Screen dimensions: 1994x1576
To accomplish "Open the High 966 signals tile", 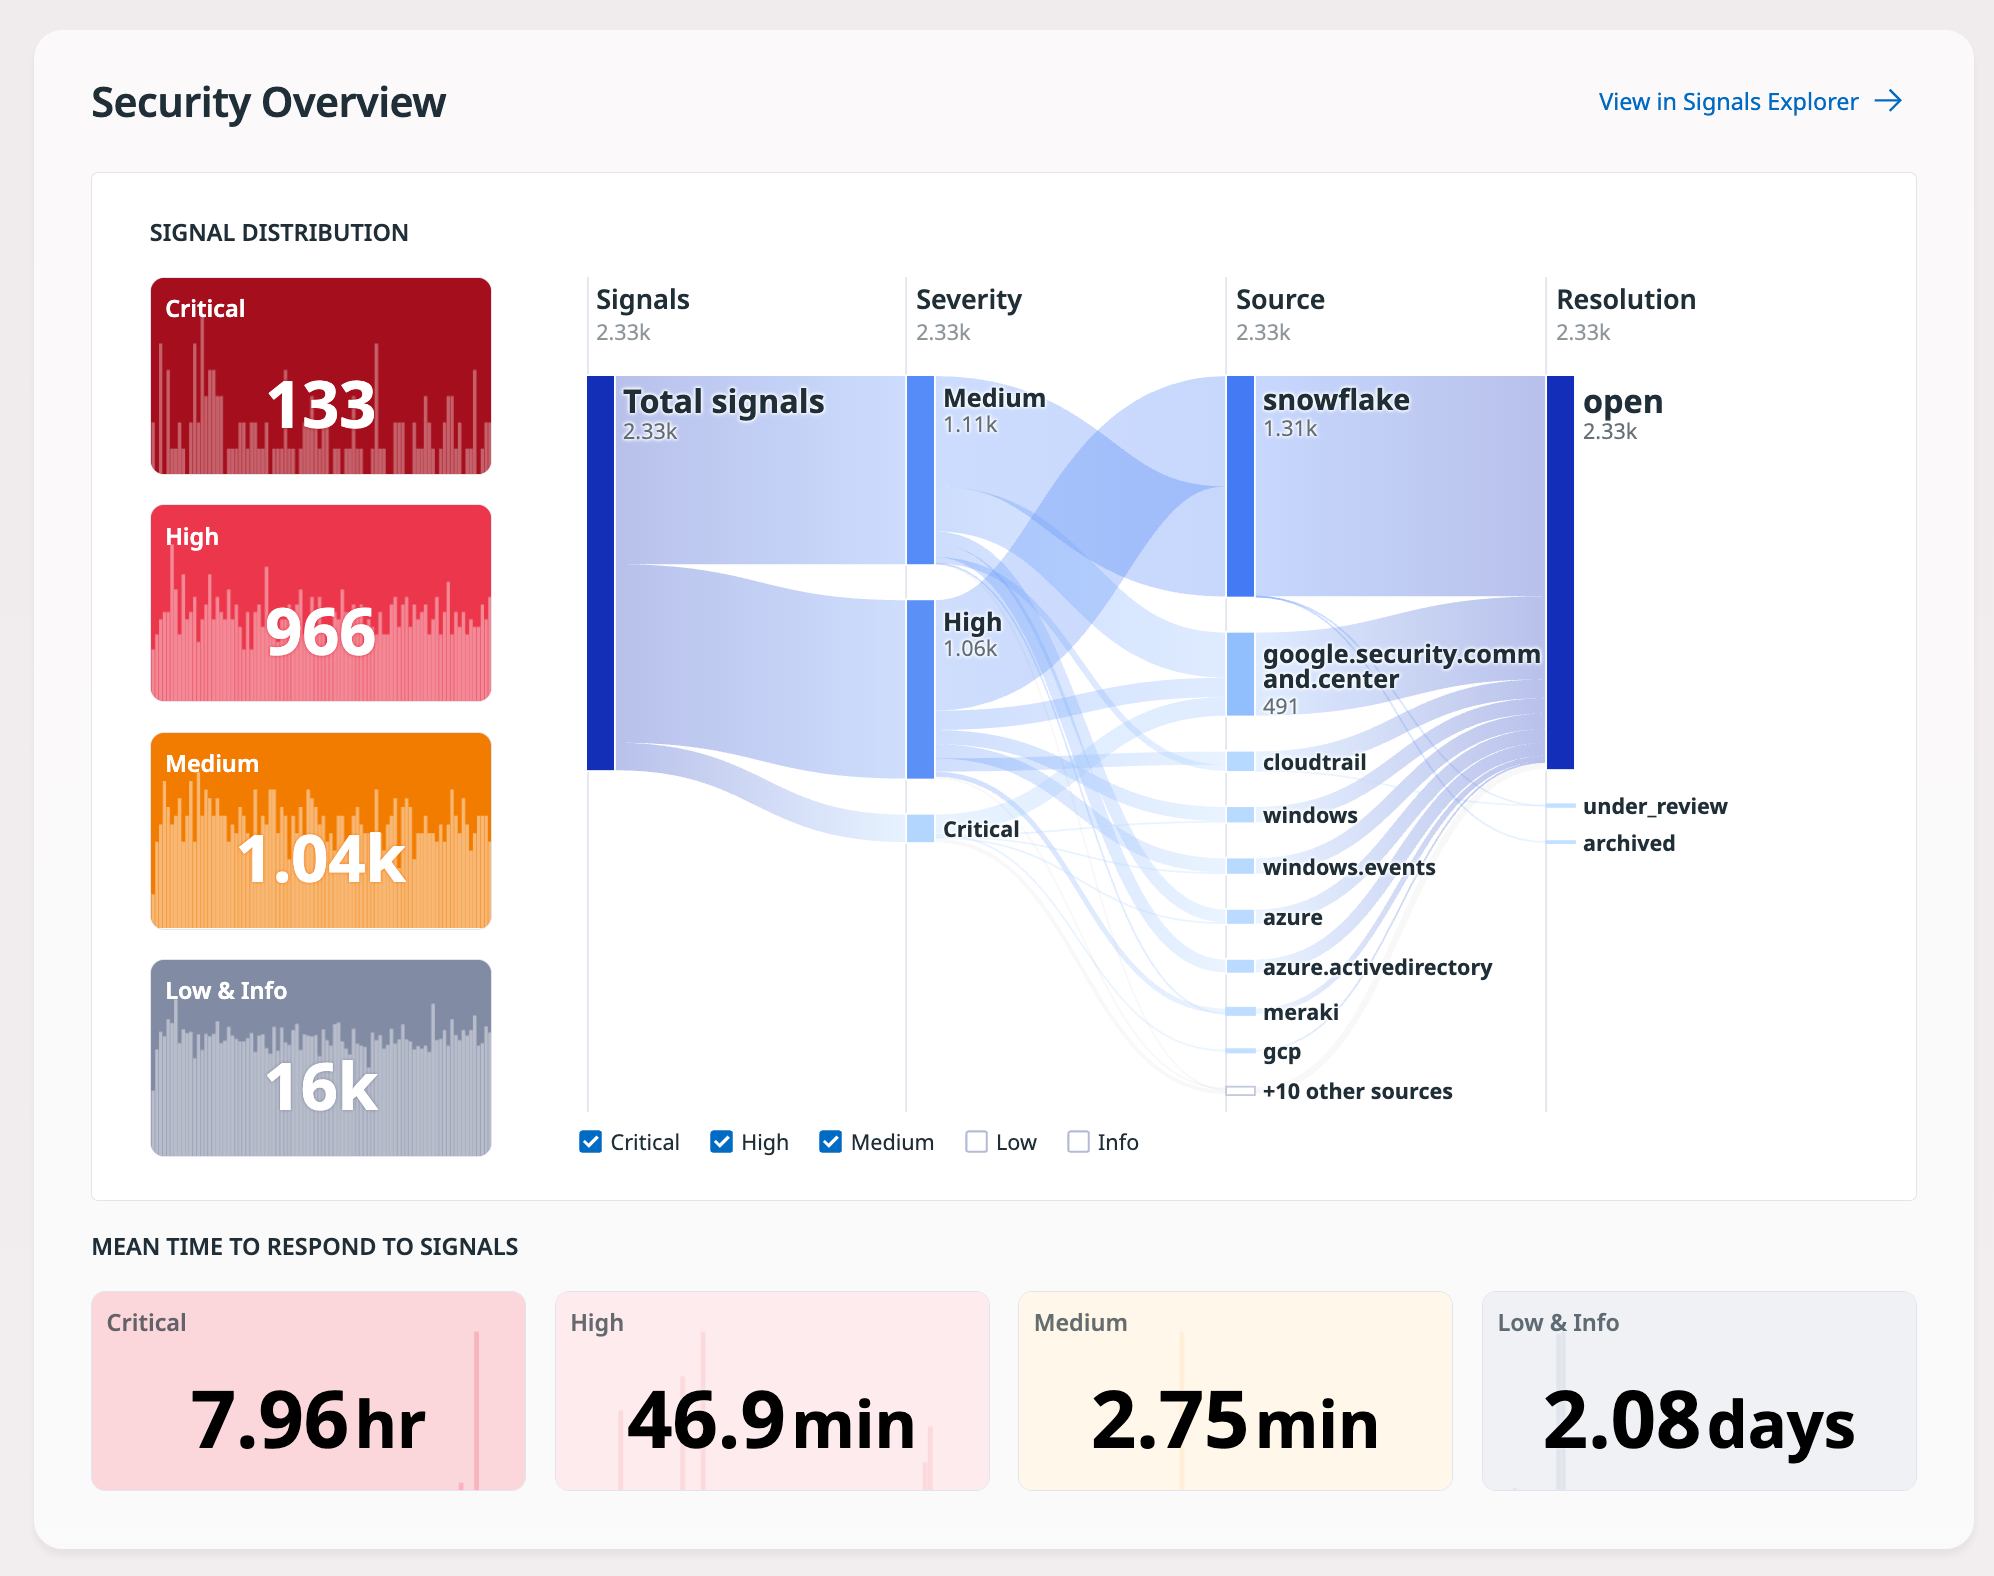I will [321, 603].
